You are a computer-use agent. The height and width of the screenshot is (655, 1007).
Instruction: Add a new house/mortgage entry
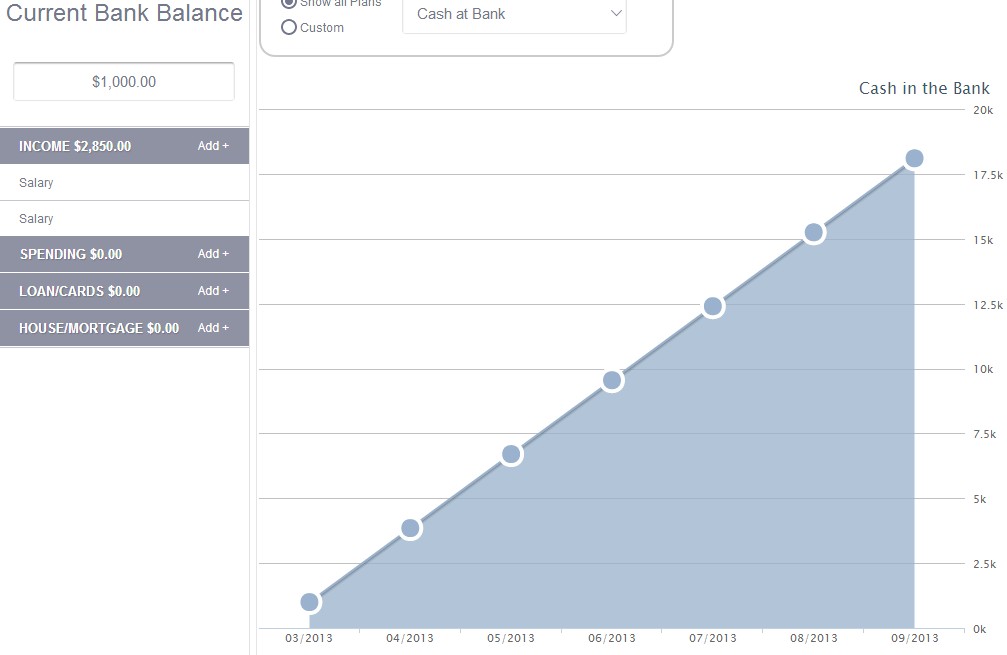pyautogui.click(x=213, y=328)
